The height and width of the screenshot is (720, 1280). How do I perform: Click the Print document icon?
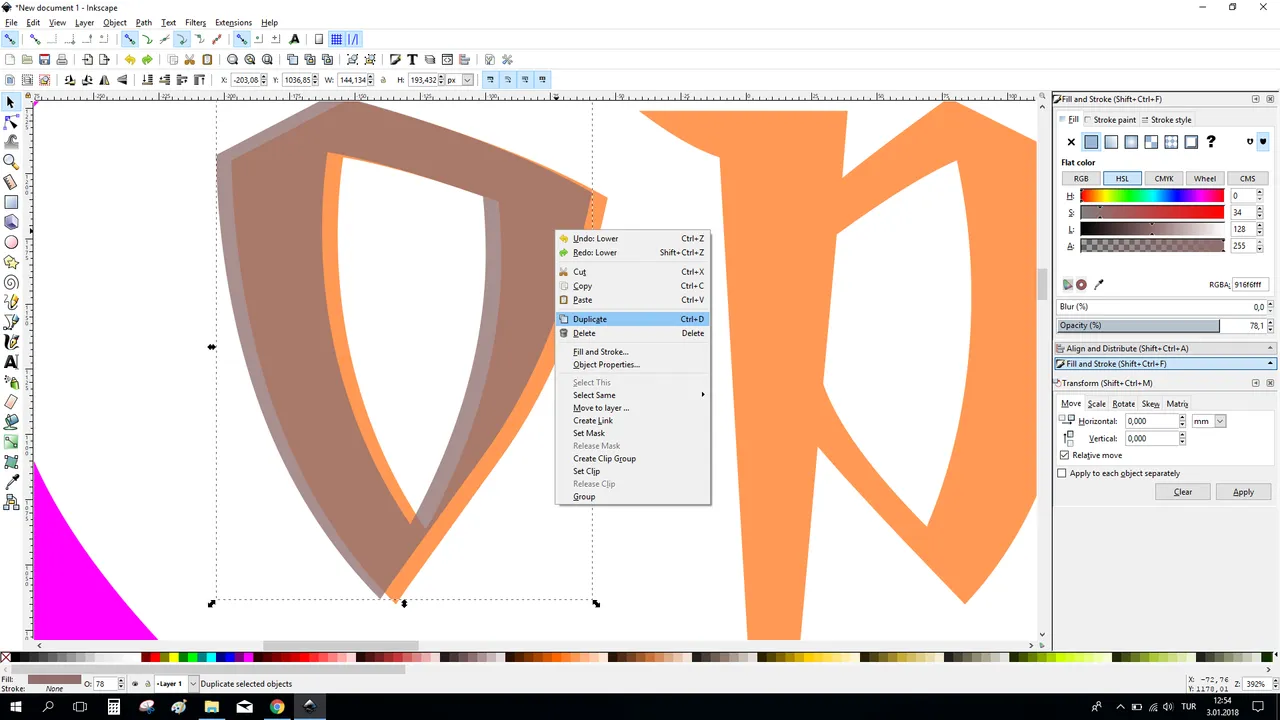pyautogui.click(x=62, y=60)
